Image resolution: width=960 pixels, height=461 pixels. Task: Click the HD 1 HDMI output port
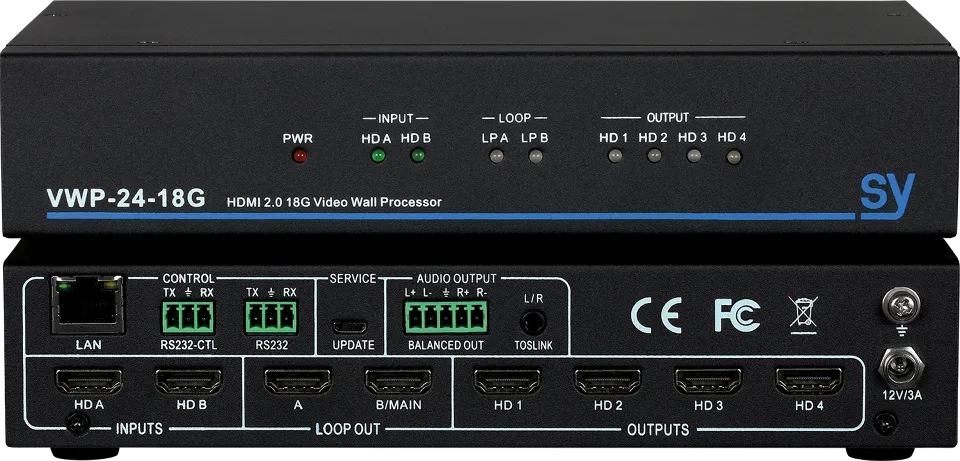pos(507,380)
